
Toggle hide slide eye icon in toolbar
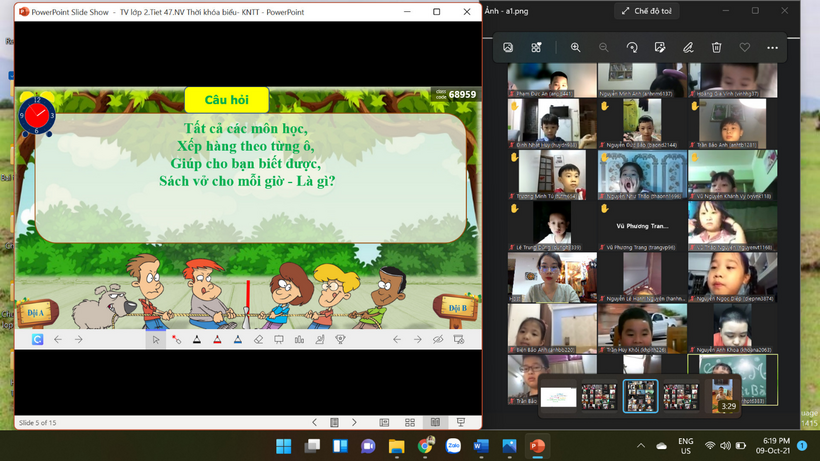pos(438,340)
